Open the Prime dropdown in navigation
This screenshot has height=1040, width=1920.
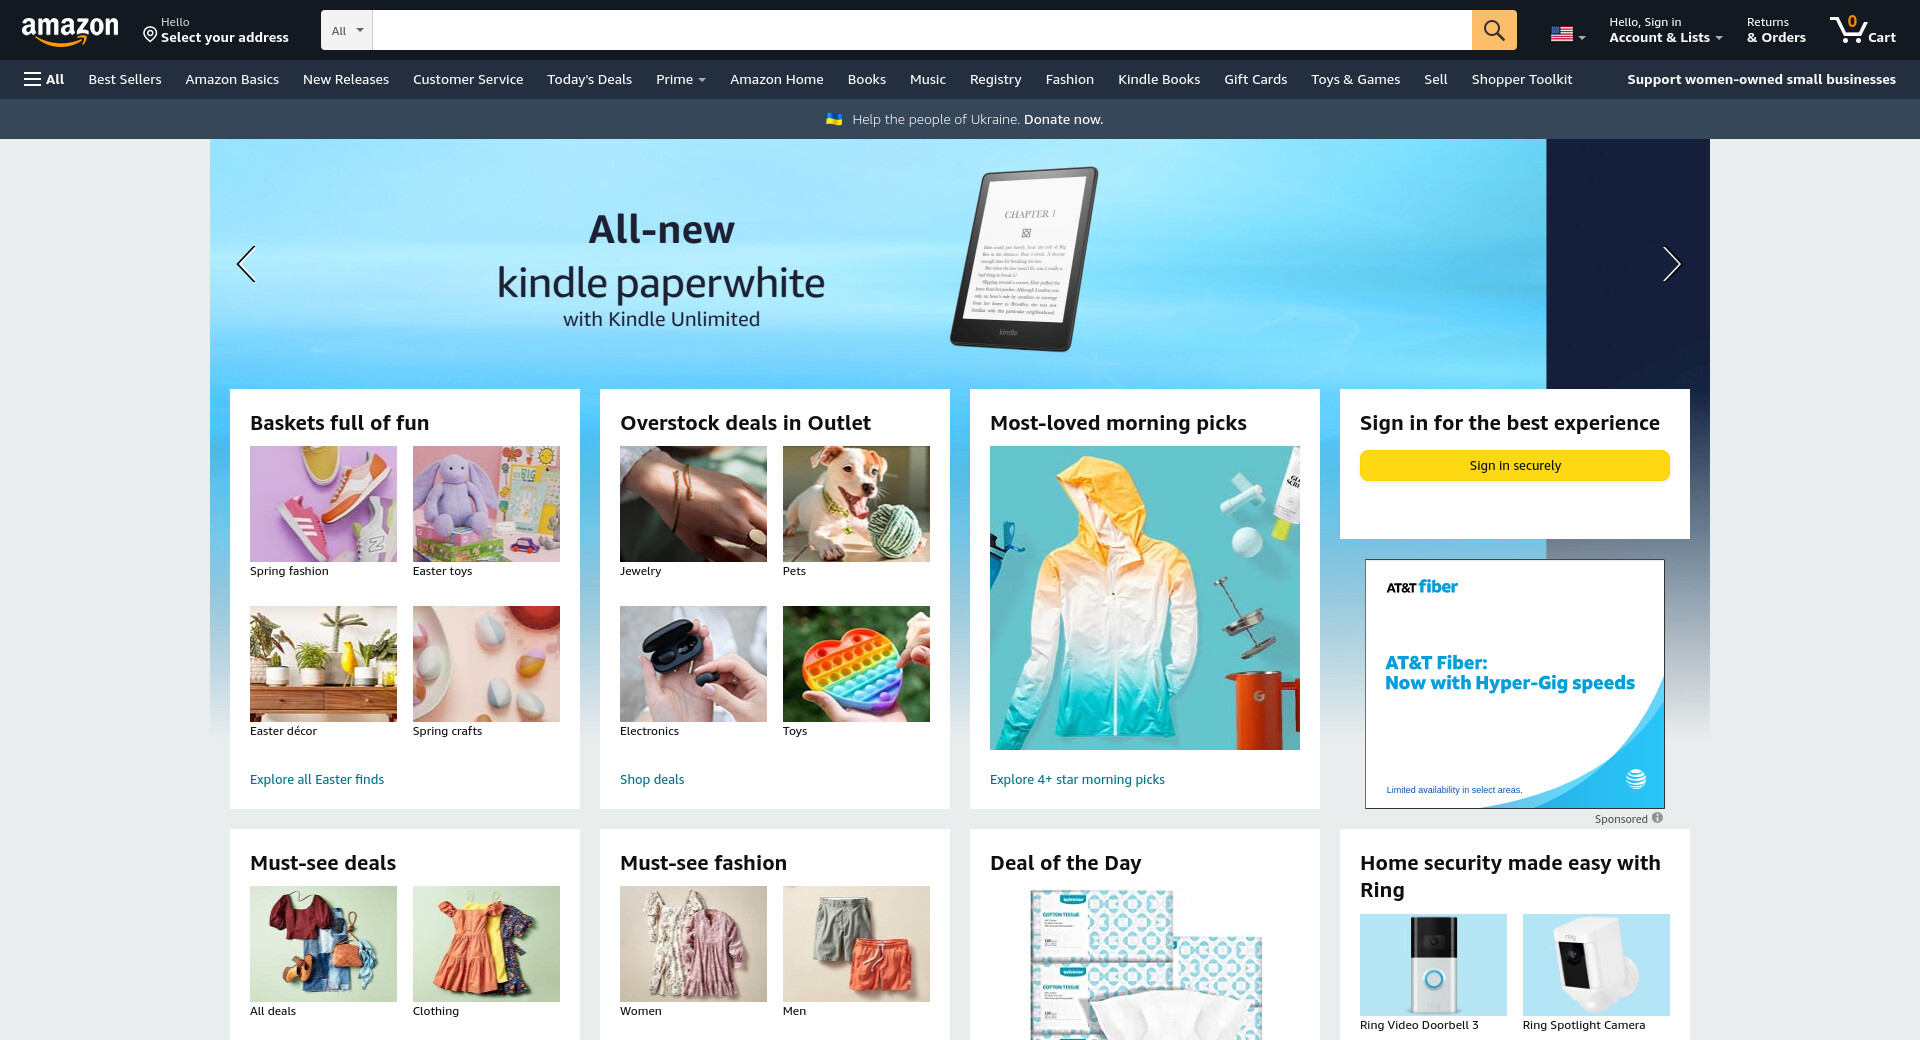pyautogui.click(x=681, y=79)
